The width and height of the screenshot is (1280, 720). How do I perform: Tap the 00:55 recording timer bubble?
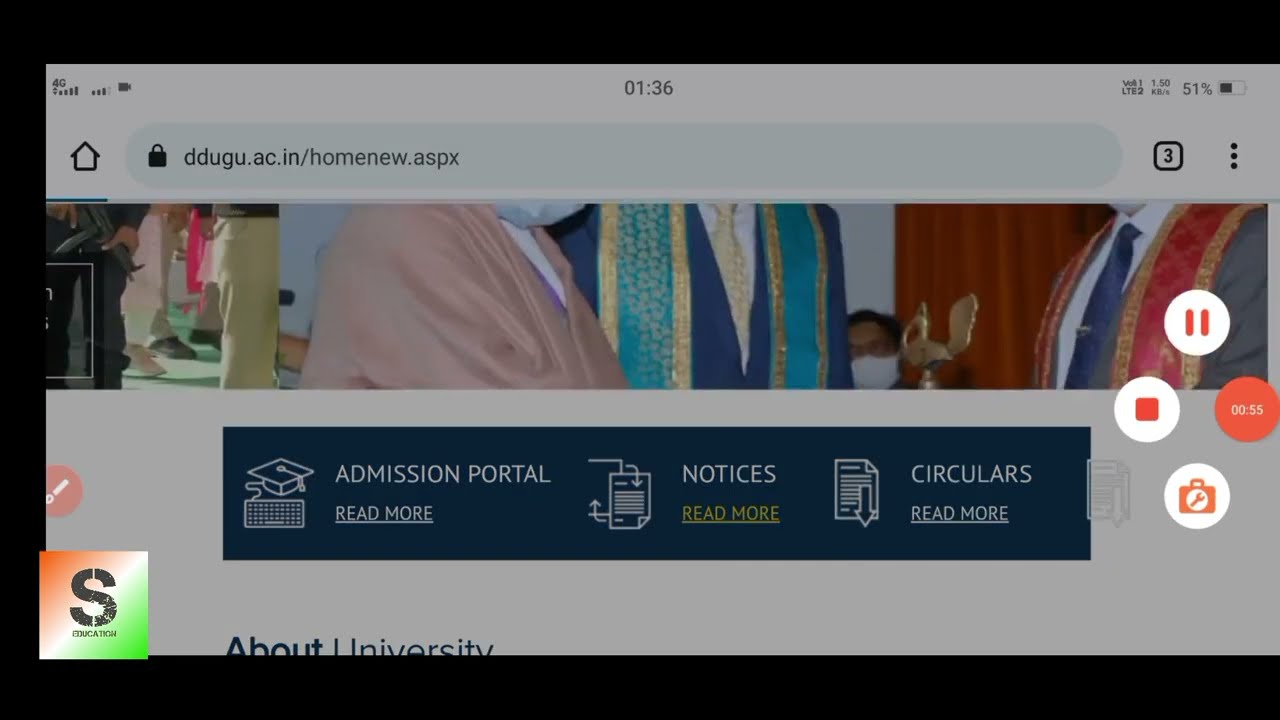point(1246,410)
